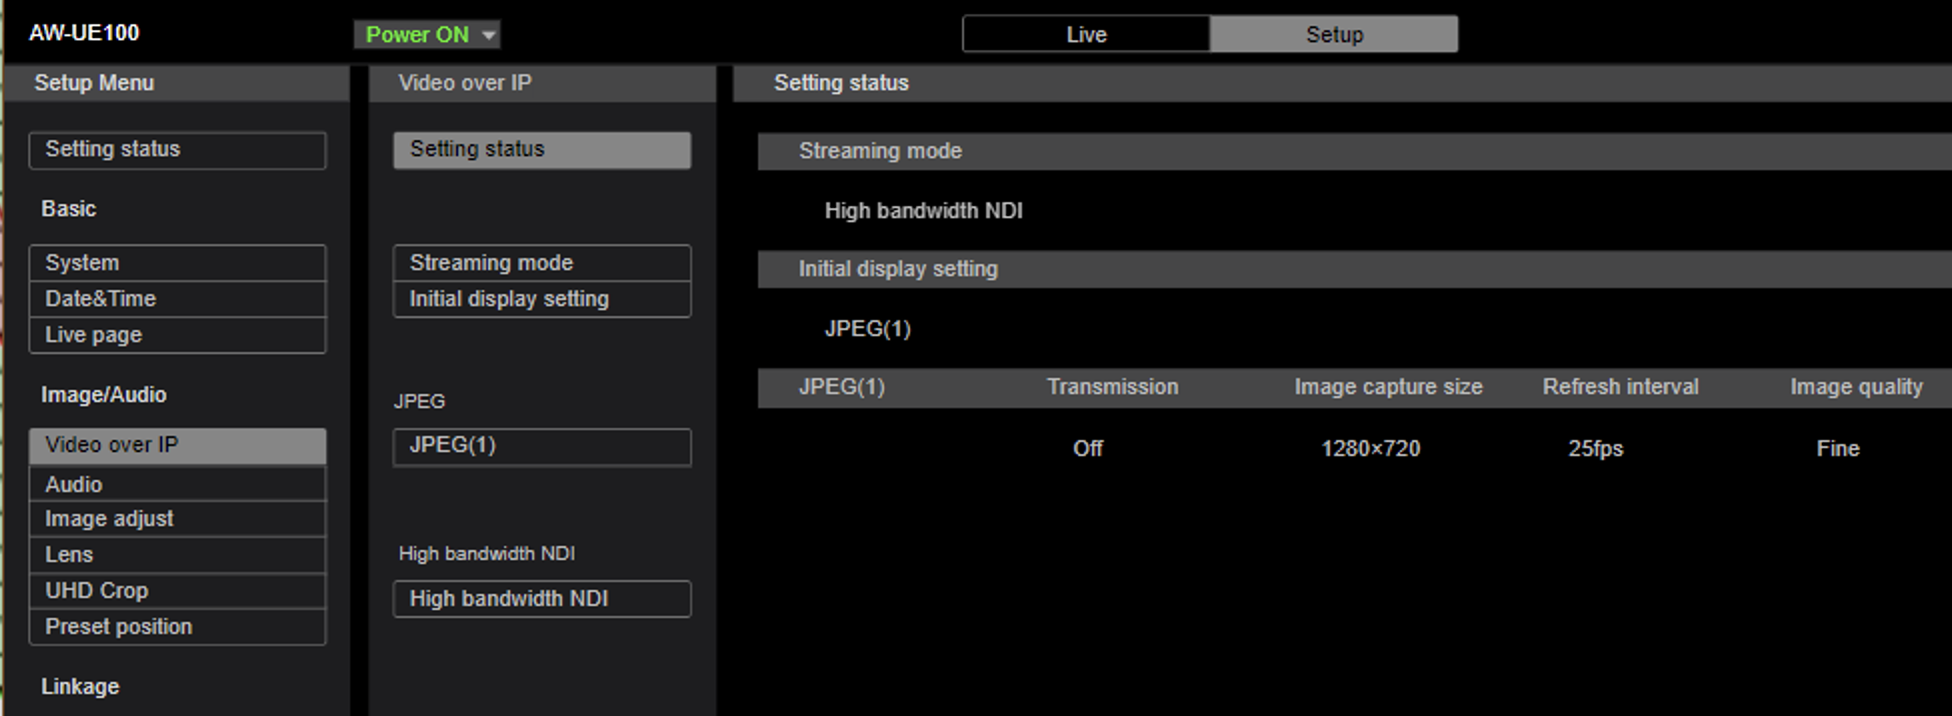Switch to the Setup tab
This screenshot has height=716, width=1952.
coord(1333,35)
